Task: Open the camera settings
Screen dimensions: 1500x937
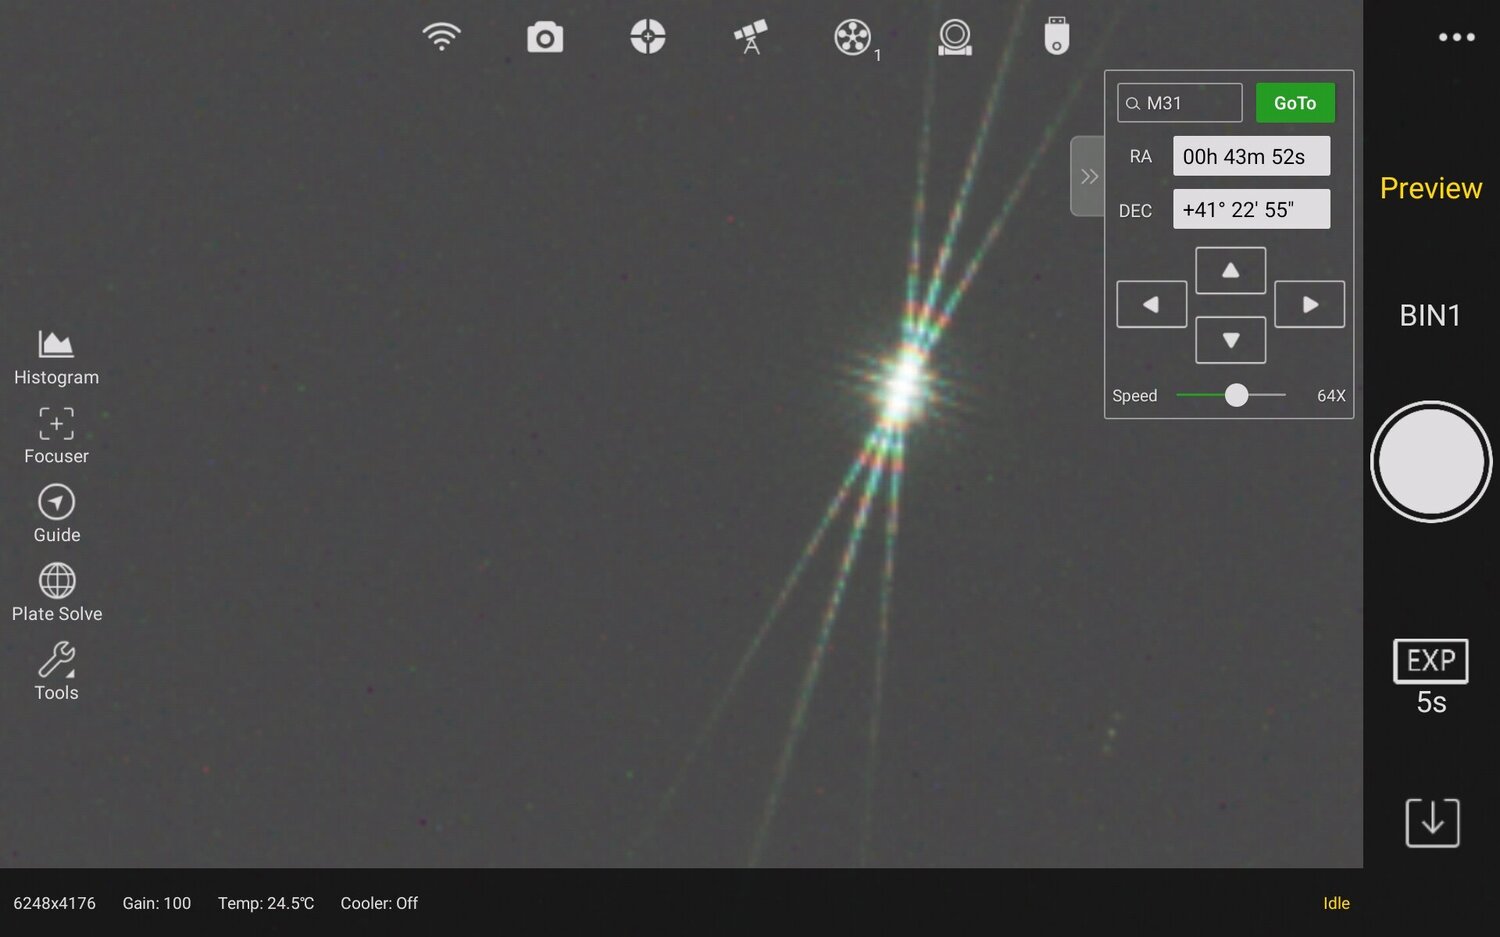Action: point(544,36)
